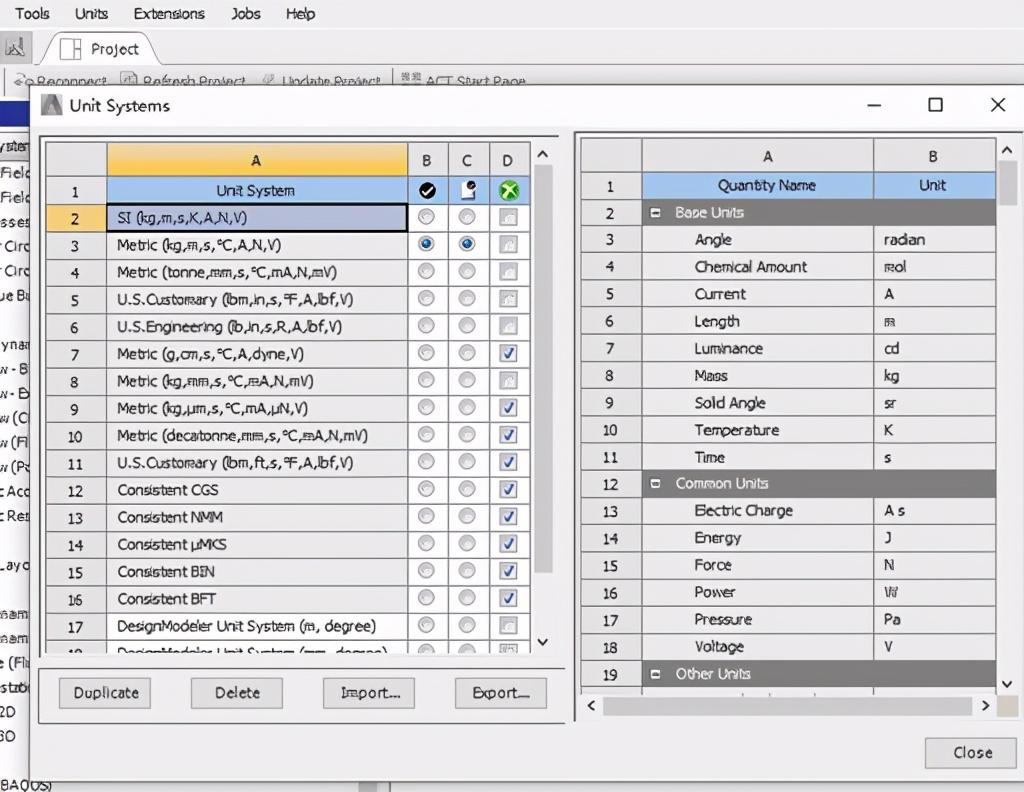The image size is (1024, 792).
Task: Set Metric (kg,mm,s,°C,mA,N,mV) as default
Action: coord(467,380)
